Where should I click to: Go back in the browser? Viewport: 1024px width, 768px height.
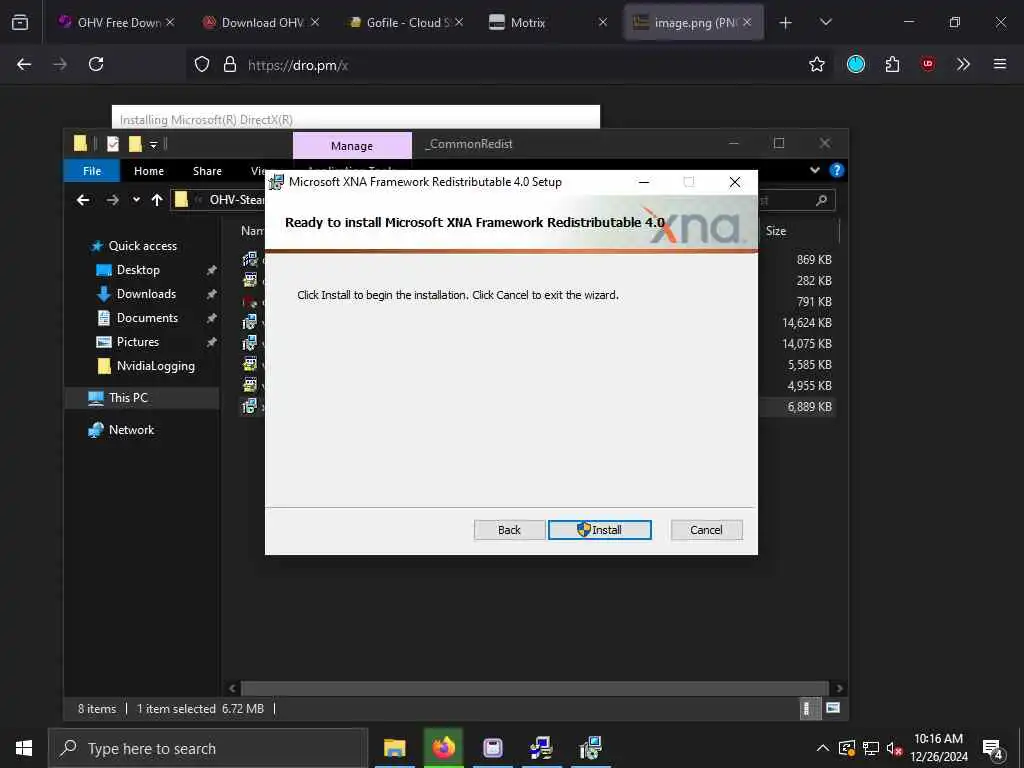click(24, 64)
